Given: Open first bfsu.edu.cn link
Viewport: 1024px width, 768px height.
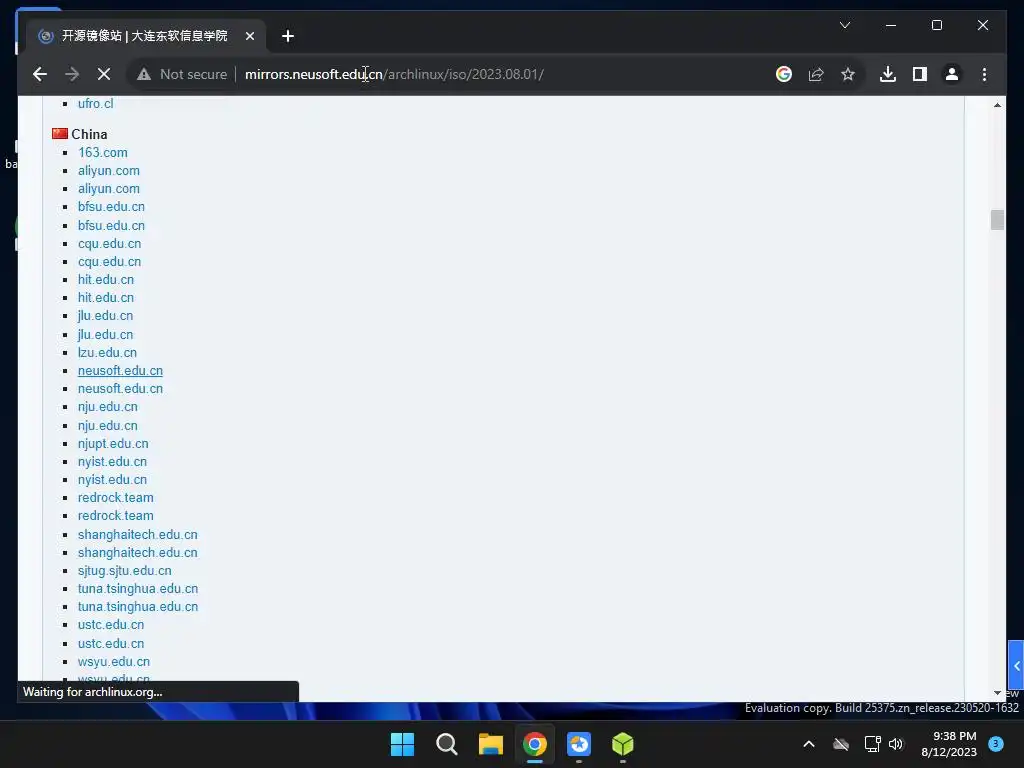Looking at the screenshot, I should click(111, 206).
